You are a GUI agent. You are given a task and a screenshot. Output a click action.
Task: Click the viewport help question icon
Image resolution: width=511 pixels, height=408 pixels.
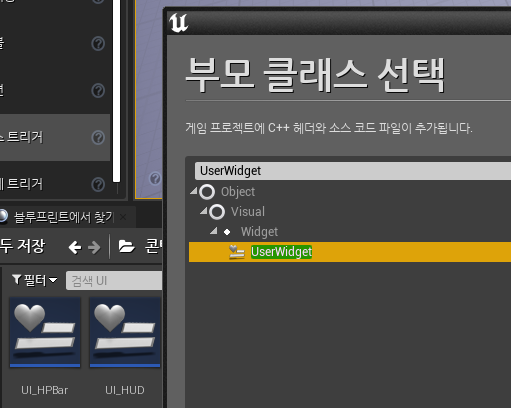coord(155,179)
